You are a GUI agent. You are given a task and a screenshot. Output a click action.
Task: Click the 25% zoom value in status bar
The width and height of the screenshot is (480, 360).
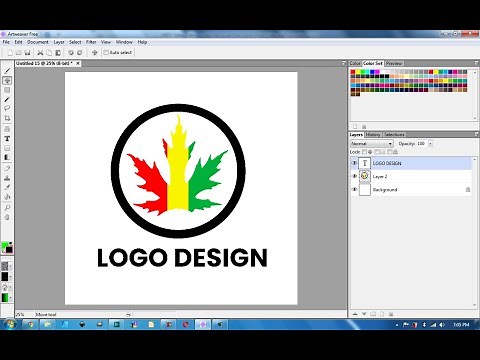point(20,314)
